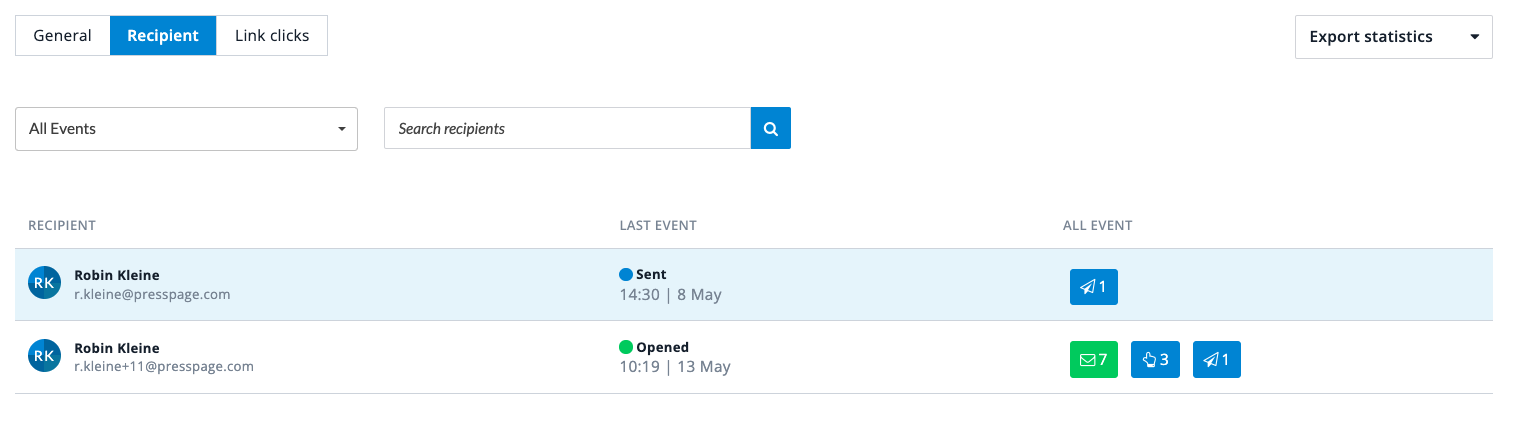Click the Export statistics caret arrow
The height and width of the screenshot is (439, 1518).
(1474, 37)
